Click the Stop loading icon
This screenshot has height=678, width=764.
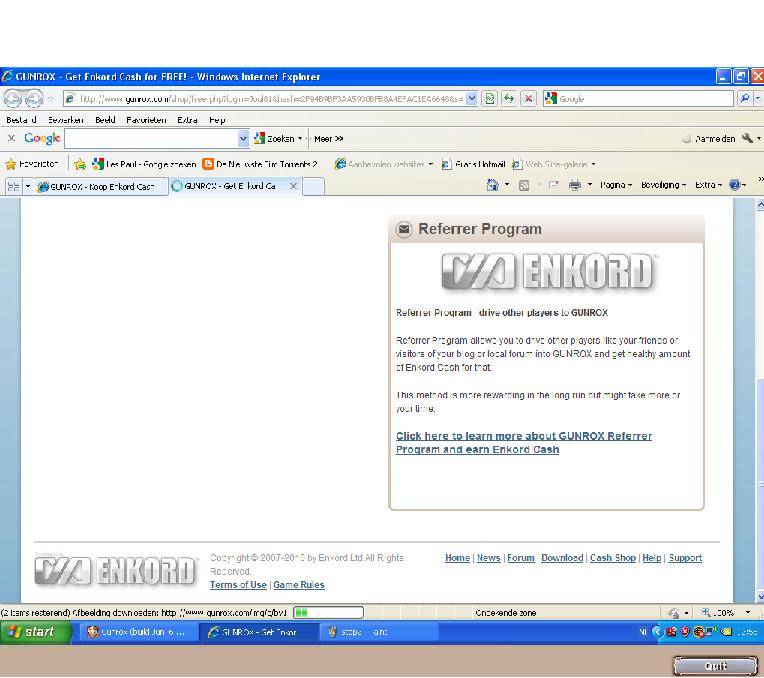click(x=528, y=99)
